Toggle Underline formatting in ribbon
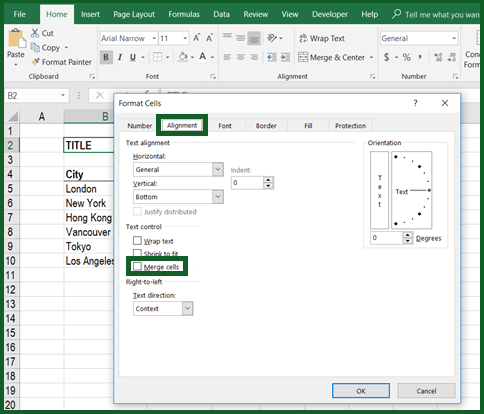This screenshot has width=484, height=414. (x=133, y=57)
